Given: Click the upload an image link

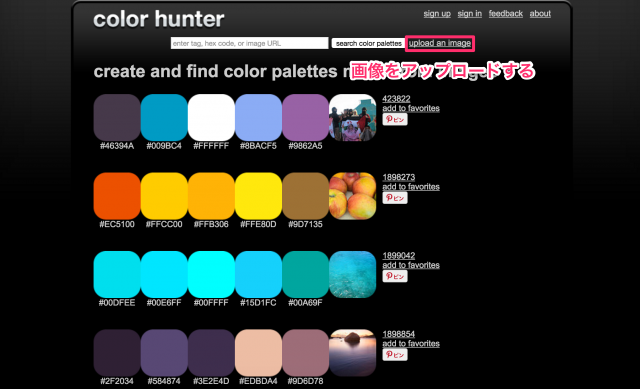Looking at the screenshot, I should 440,43.
